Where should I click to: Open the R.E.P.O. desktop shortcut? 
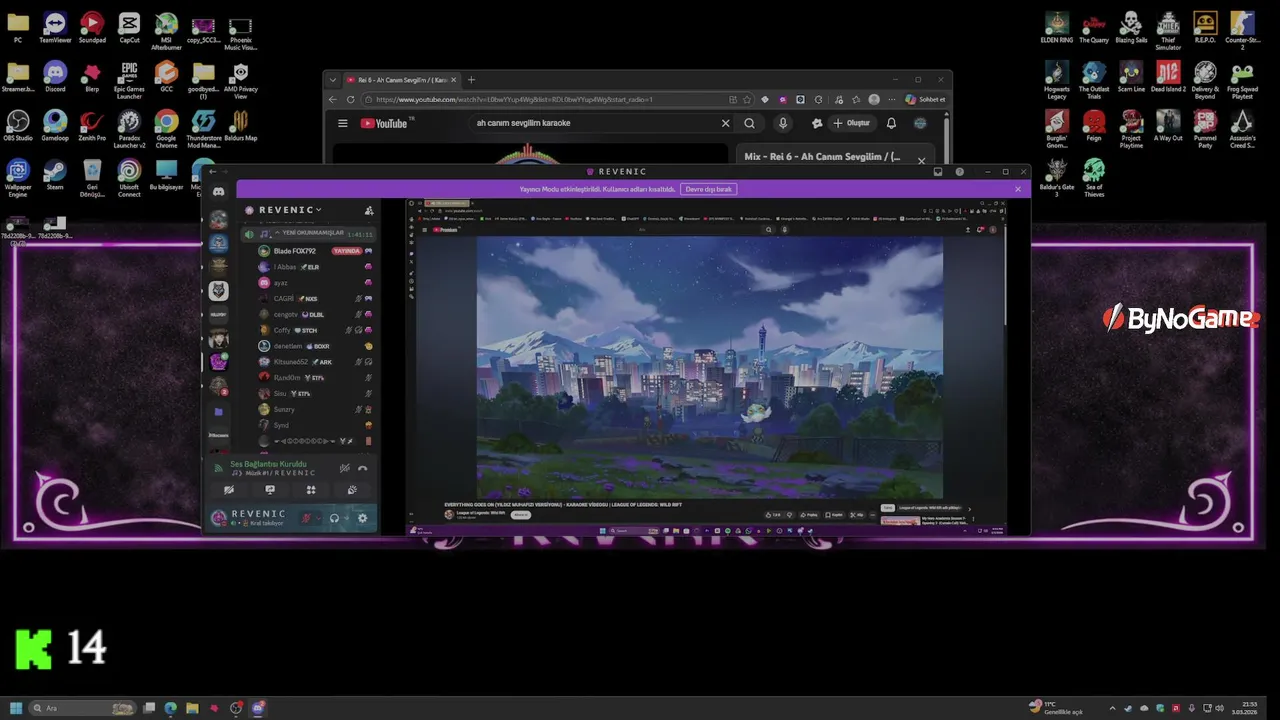point(1205,27)
